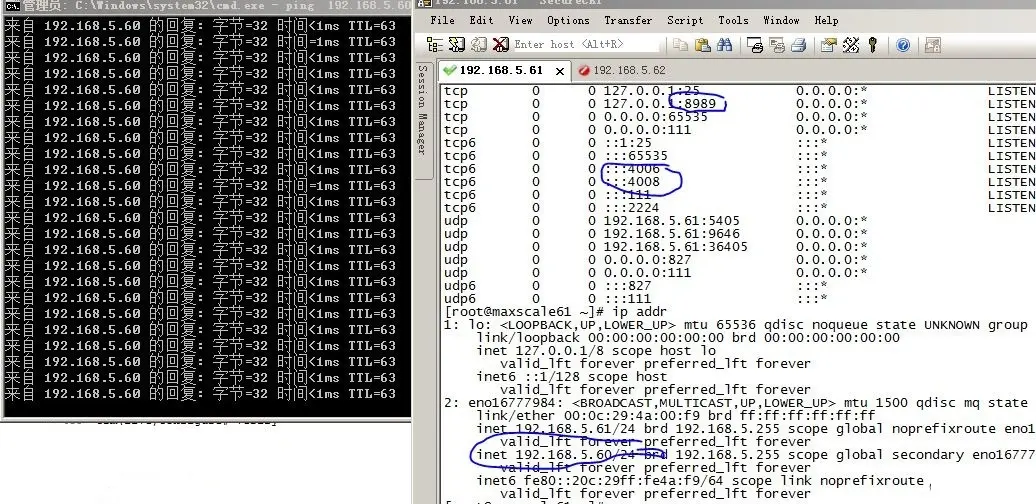Click the blue Help question-mark icon

click(x=903, y=45)
